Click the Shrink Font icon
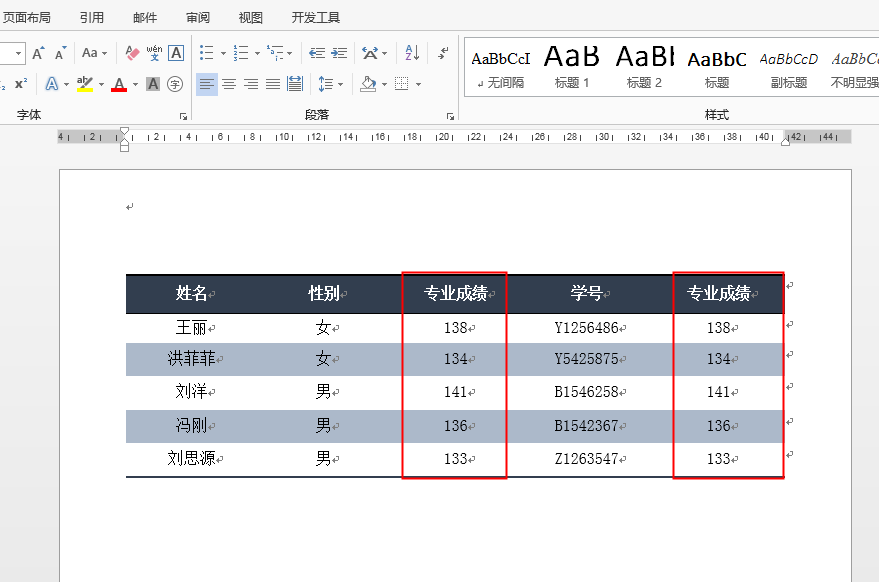 pyautogui.click(x=60, y=53)
